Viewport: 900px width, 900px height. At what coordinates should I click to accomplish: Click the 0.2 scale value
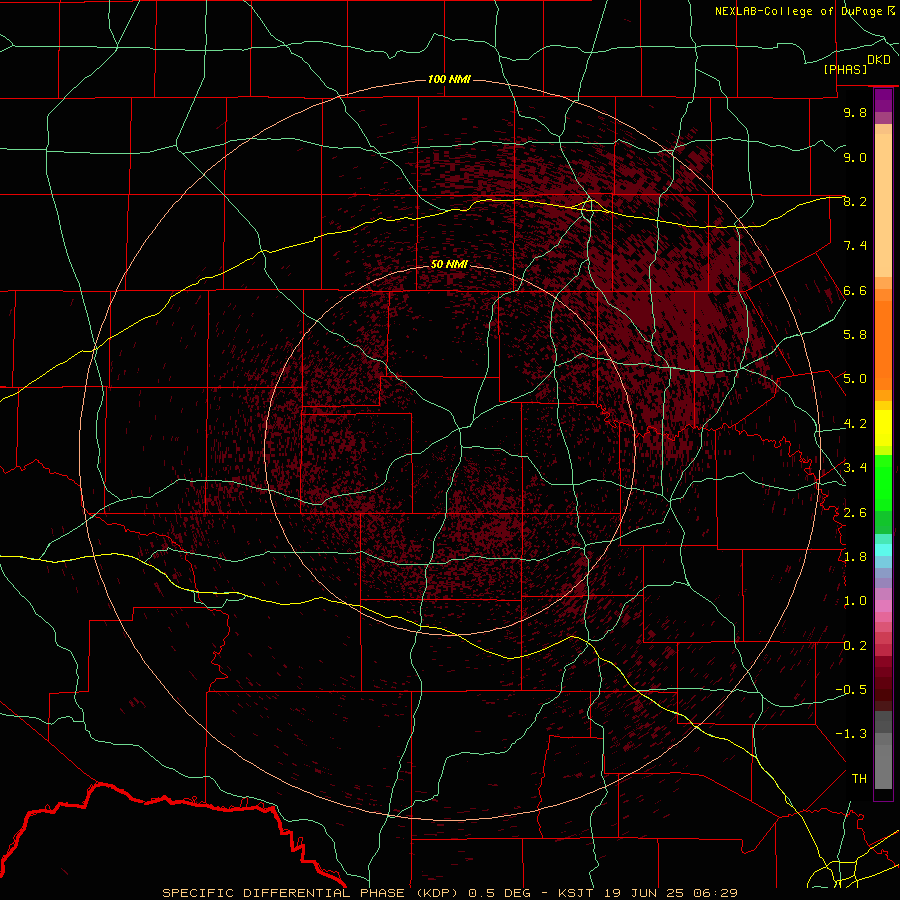(x=855, y=646)
